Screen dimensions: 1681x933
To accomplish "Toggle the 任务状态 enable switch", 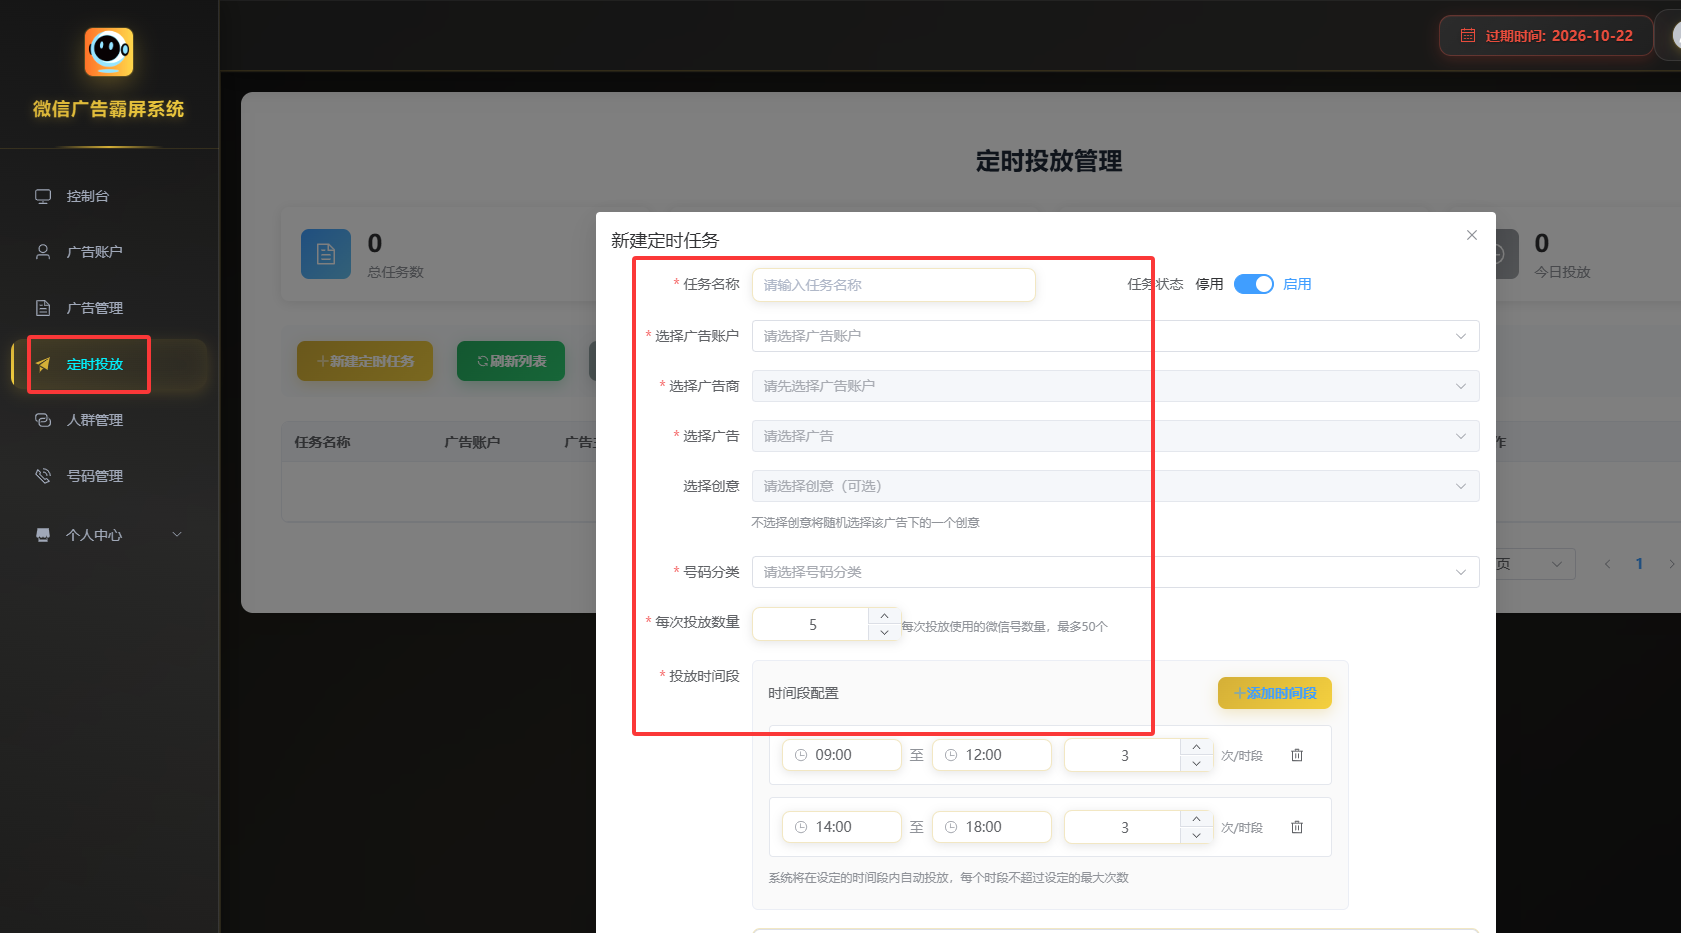I will tap(1253, 284).
